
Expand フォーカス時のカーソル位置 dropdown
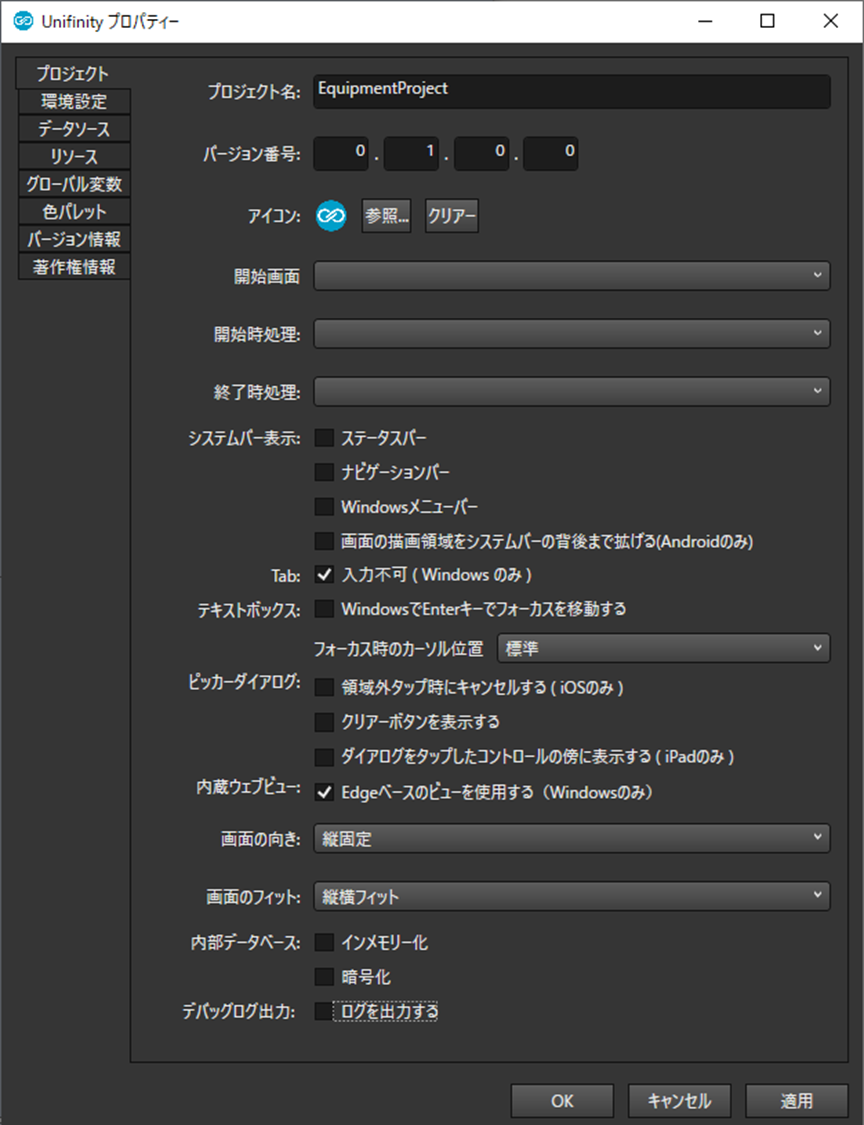coord(663,648)
